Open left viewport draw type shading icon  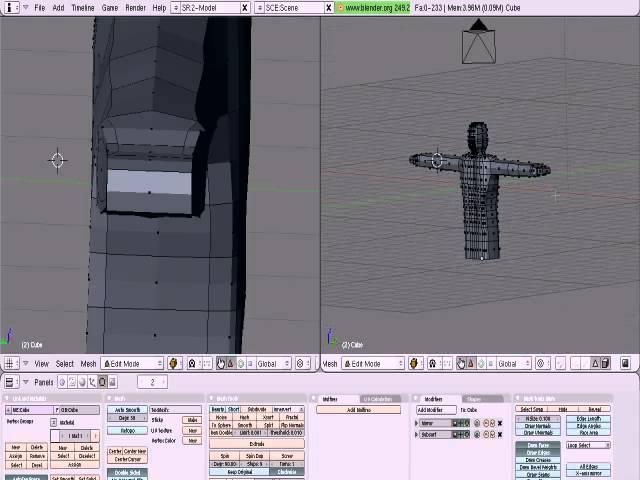[173, 363]
